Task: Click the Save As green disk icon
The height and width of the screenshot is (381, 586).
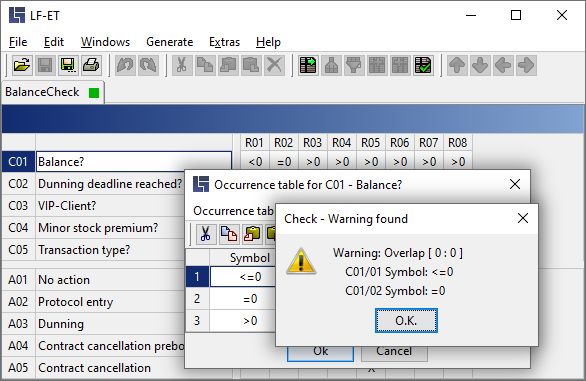Action: pos(68,65)
